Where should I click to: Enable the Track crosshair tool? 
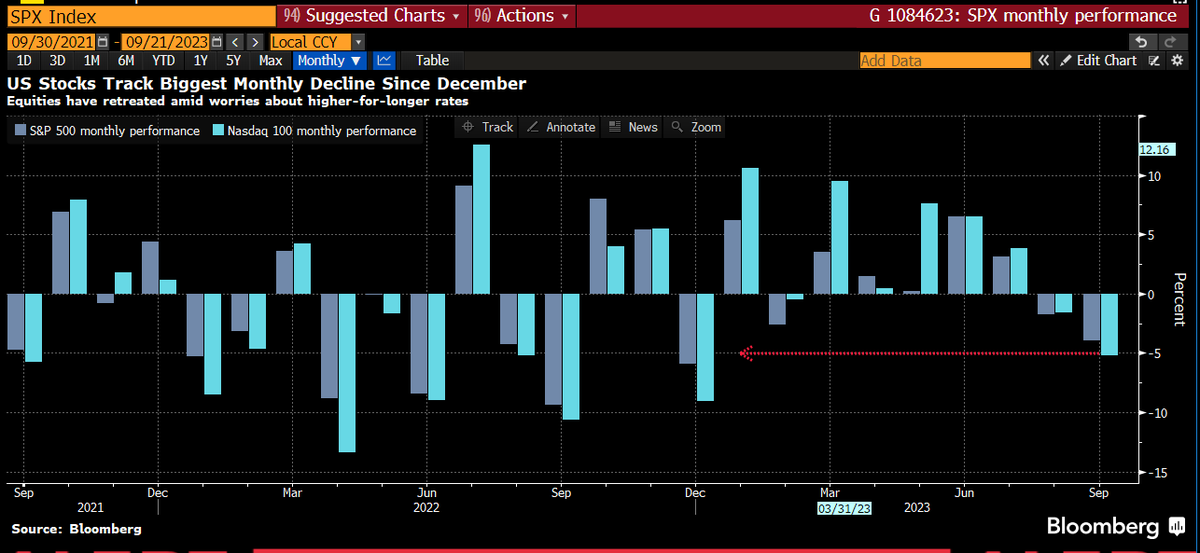point(487,127)
